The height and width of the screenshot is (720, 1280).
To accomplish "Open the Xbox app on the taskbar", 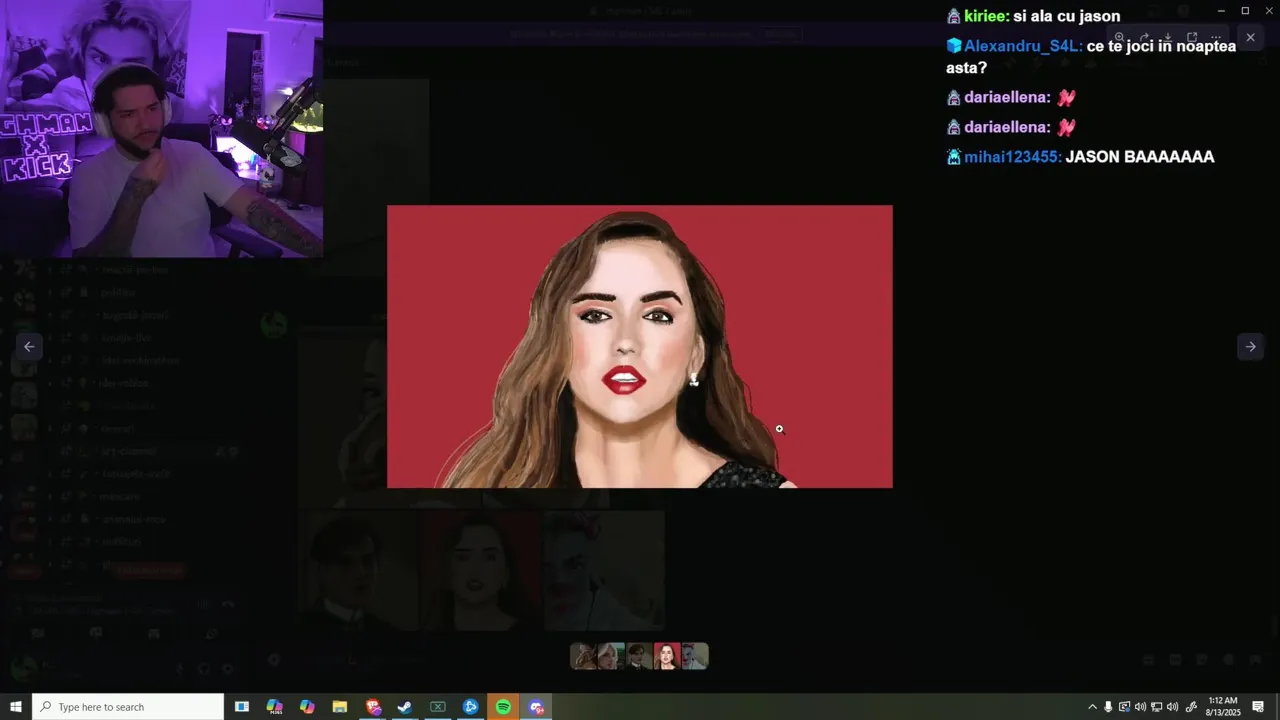I will click(x=438, y=707).
